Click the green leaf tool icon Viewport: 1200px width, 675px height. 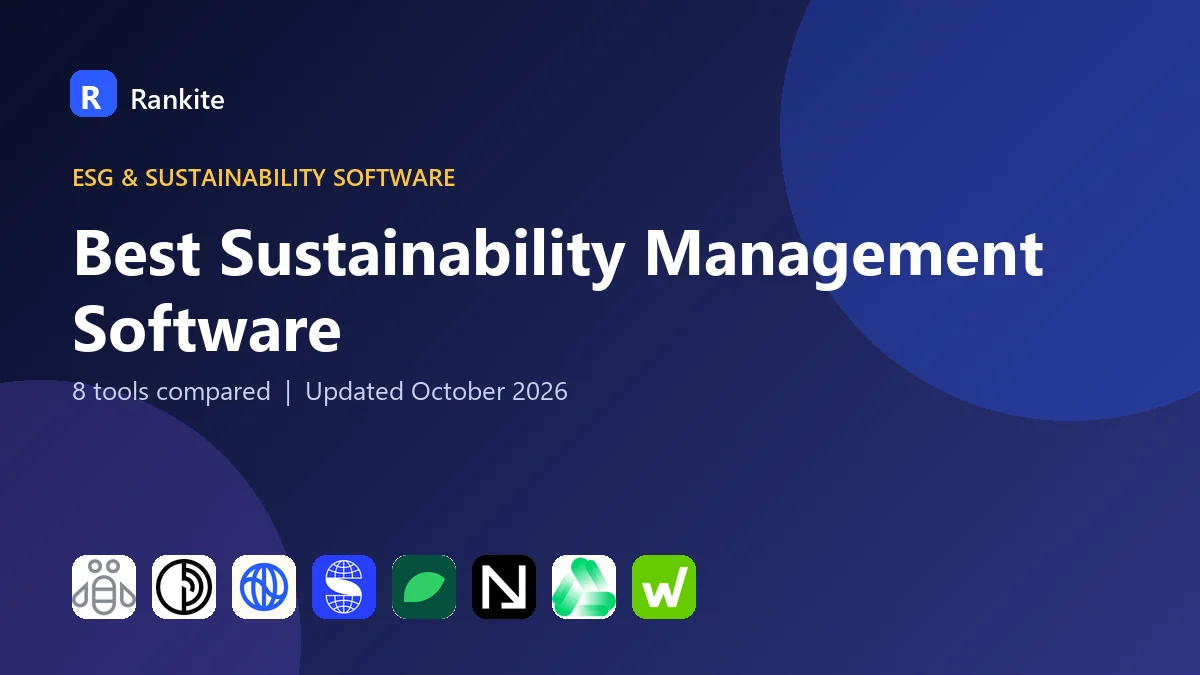pyautogui.click(x=424, y=587)
